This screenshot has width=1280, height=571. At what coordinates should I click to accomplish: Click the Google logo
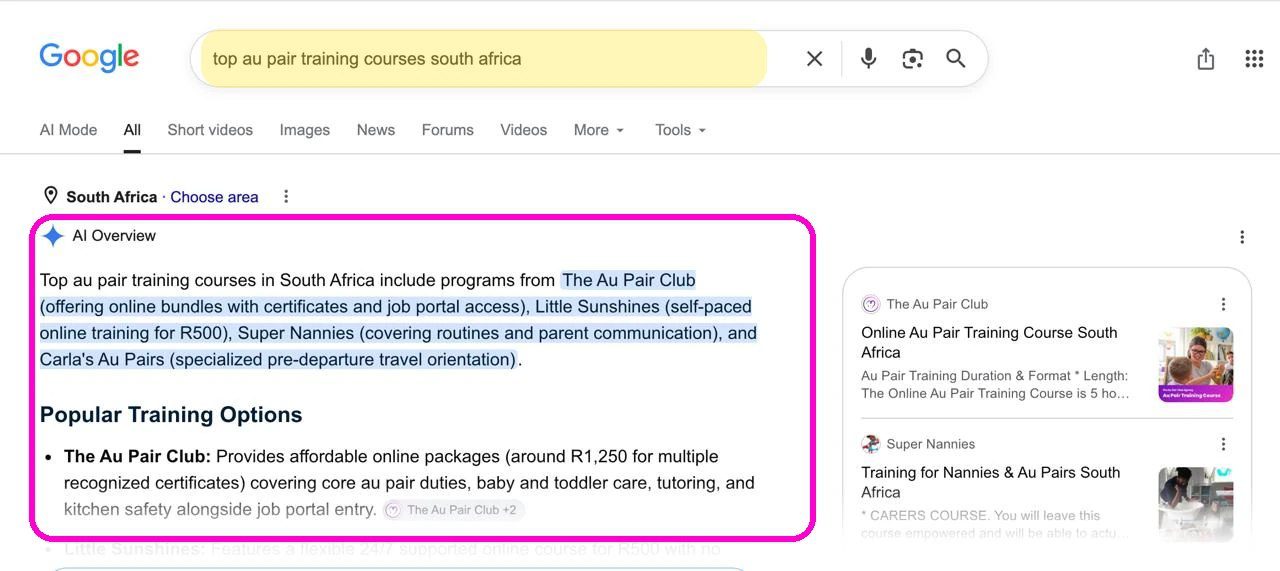[x=89, y=57]
